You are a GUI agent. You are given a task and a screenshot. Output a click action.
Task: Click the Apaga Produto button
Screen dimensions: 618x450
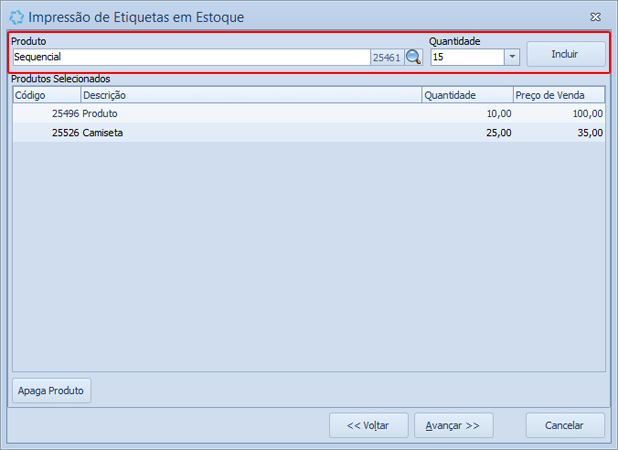[x=52, y=390]
